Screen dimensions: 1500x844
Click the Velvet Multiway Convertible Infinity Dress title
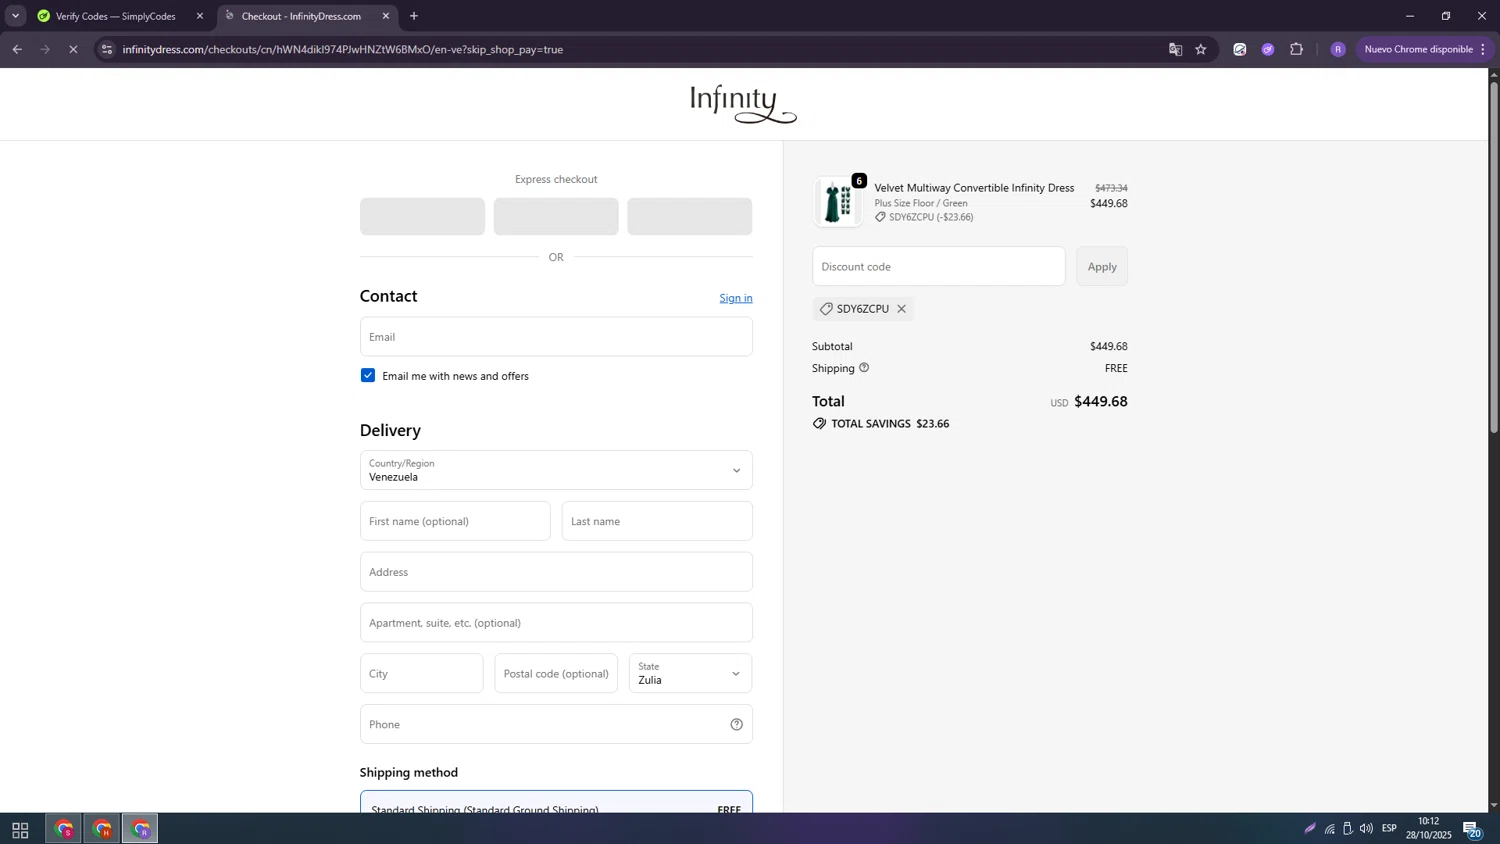[974, 188]
